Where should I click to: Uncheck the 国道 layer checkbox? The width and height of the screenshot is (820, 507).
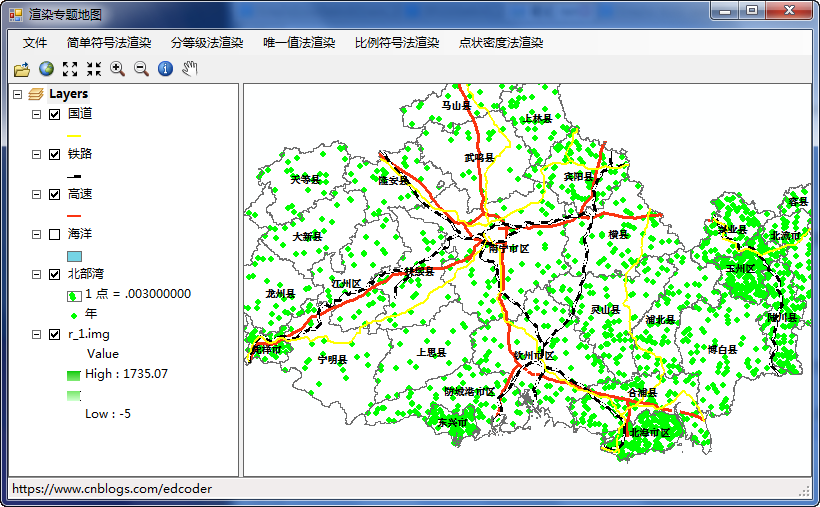[x=55, y=115]
